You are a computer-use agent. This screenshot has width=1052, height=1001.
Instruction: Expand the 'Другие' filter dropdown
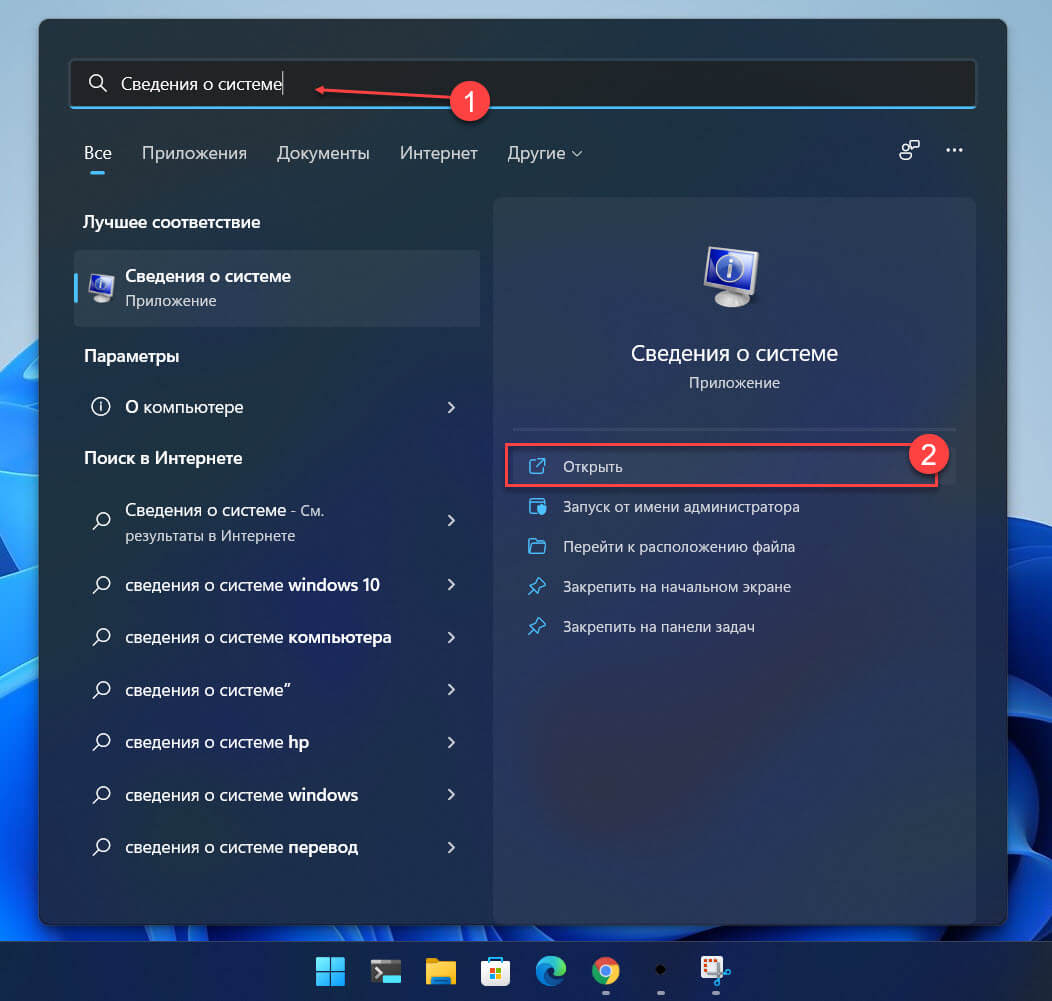(x=544, y=154)
